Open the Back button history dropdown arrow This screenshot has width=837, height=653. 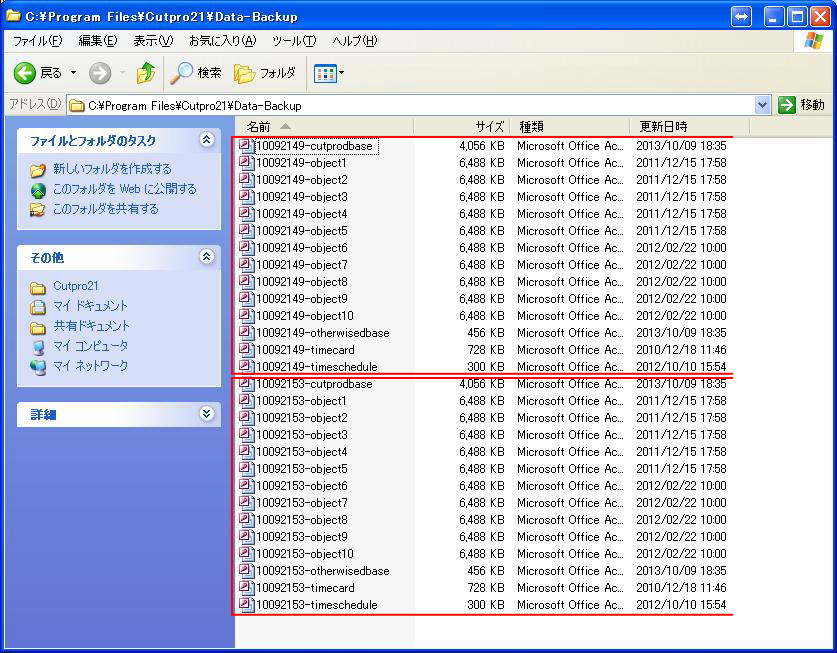(73, 73)
